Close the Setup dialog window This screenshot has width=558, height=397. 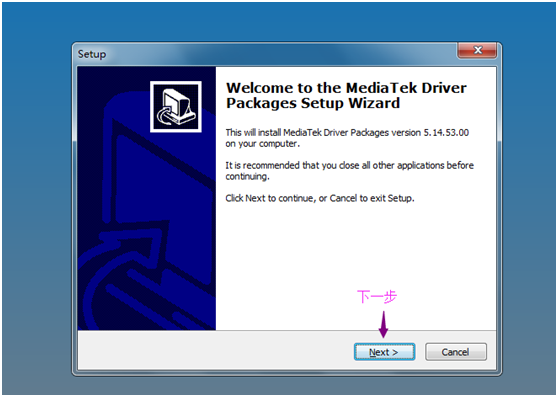pyautogui.click(x=477, y=50)
